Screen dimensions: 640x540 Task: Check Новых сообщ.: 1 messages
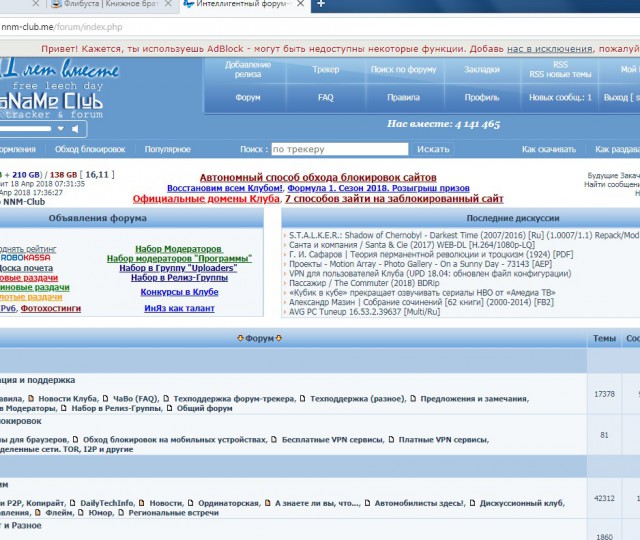click(x=560, y=98)
